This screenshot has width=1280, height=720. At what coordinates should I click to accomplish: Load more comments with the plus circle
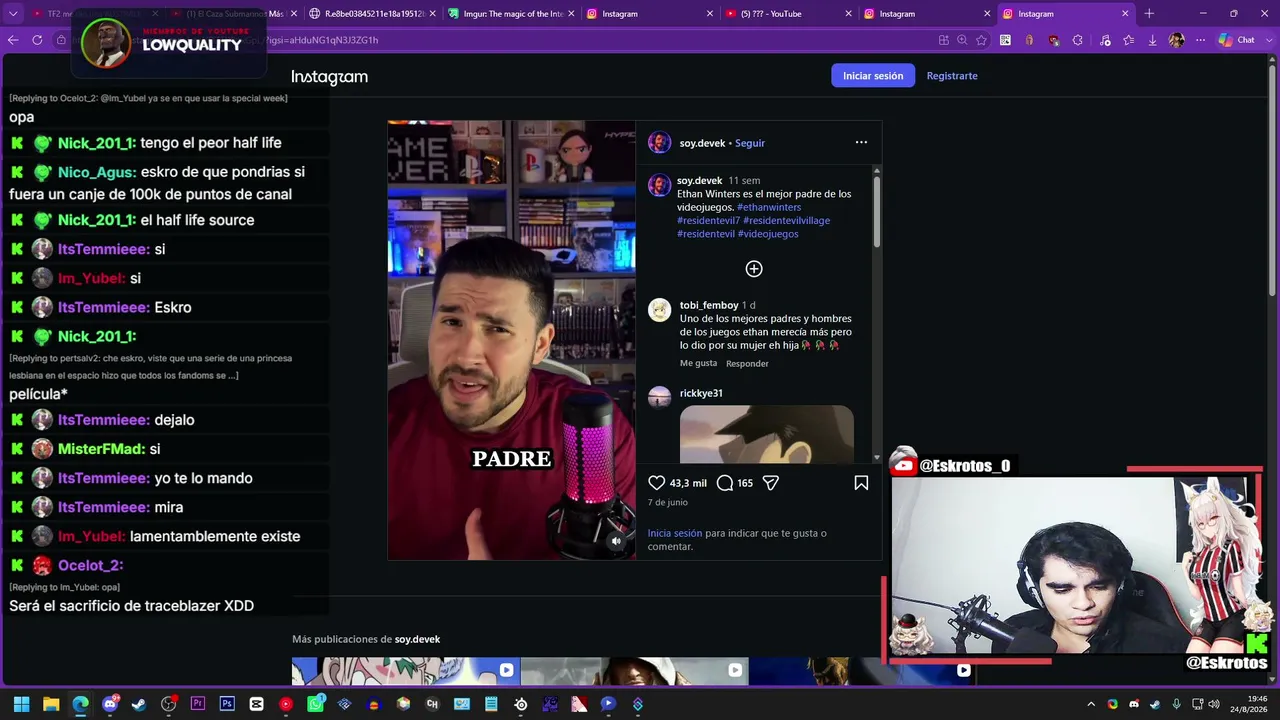coord(754,269)
